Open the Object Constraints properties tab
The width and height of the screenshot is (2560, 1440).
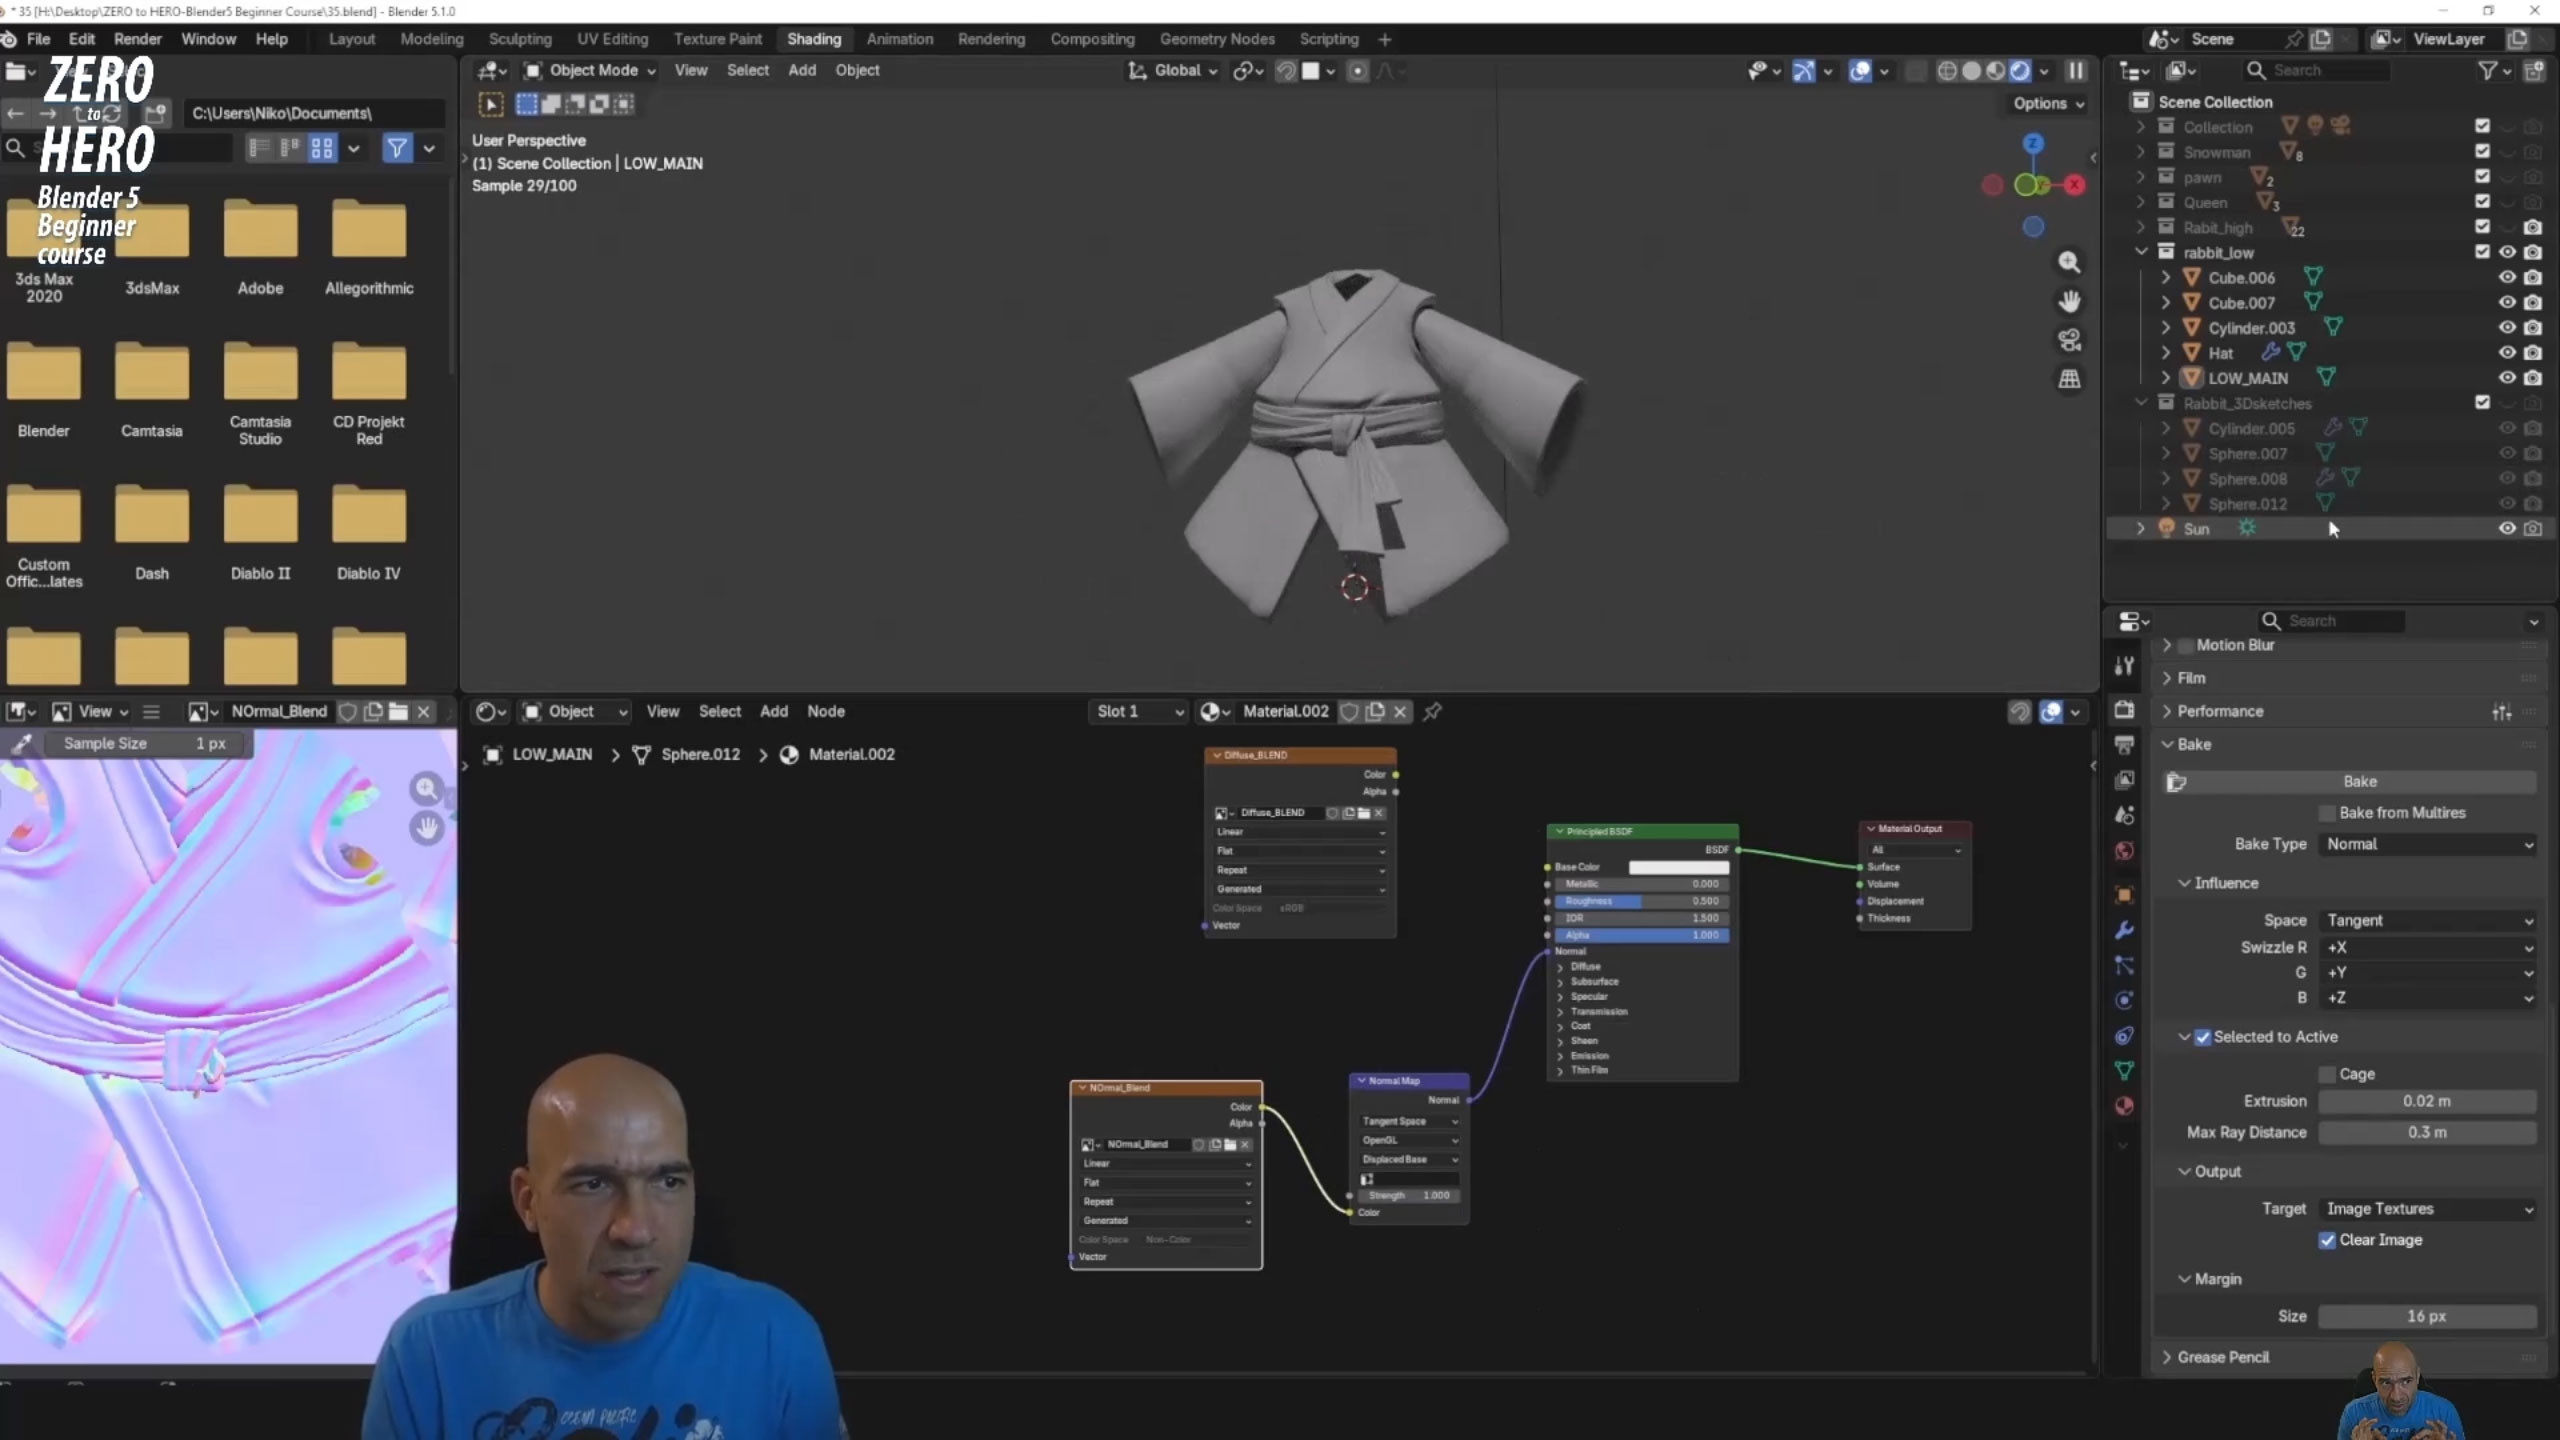[2124, 1035]
